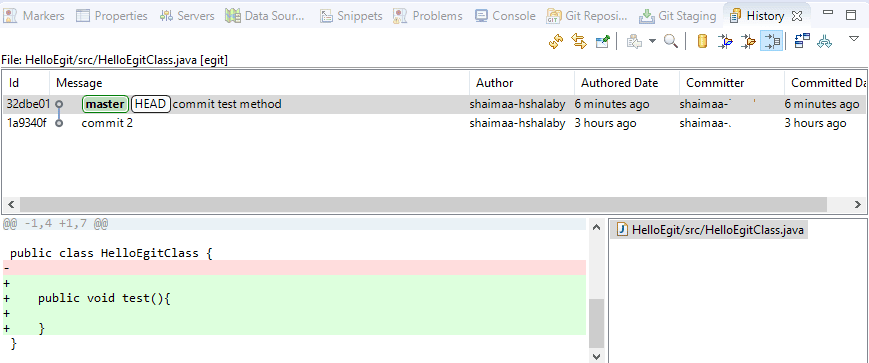Show all changes in repository
Image resolution: width=869 pixels, height=363 pixels.
[702, 41]
